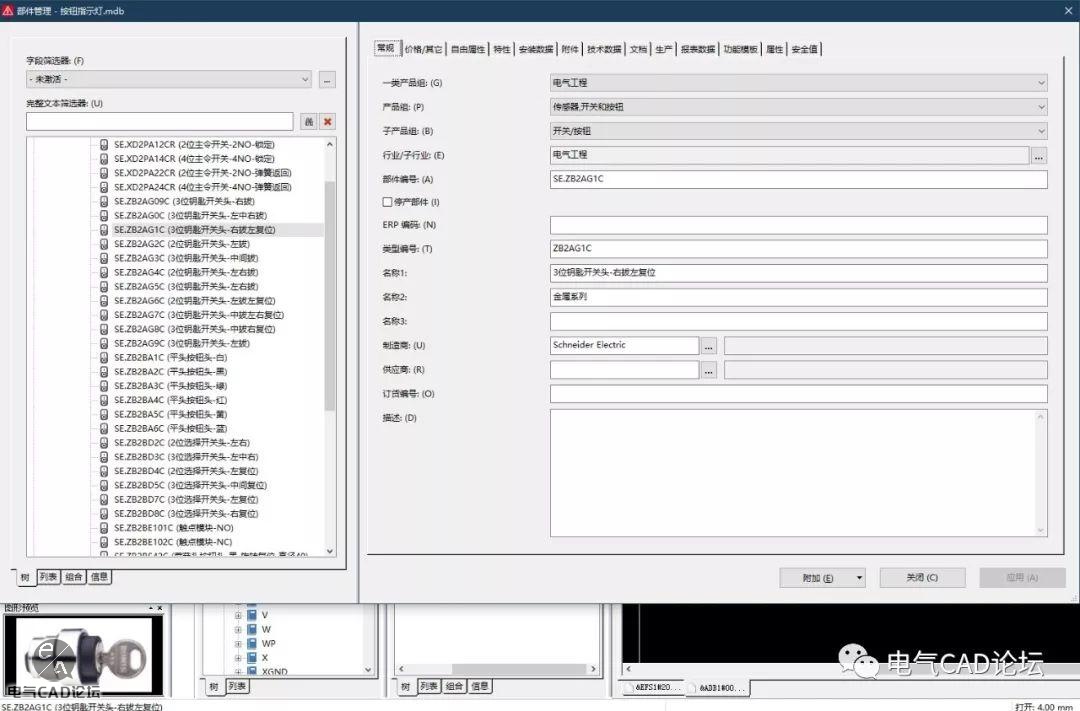The image size is (1080, 711).
Task: Click the browse button next to 行业/子行业 field
Action: coord(1039,156)
